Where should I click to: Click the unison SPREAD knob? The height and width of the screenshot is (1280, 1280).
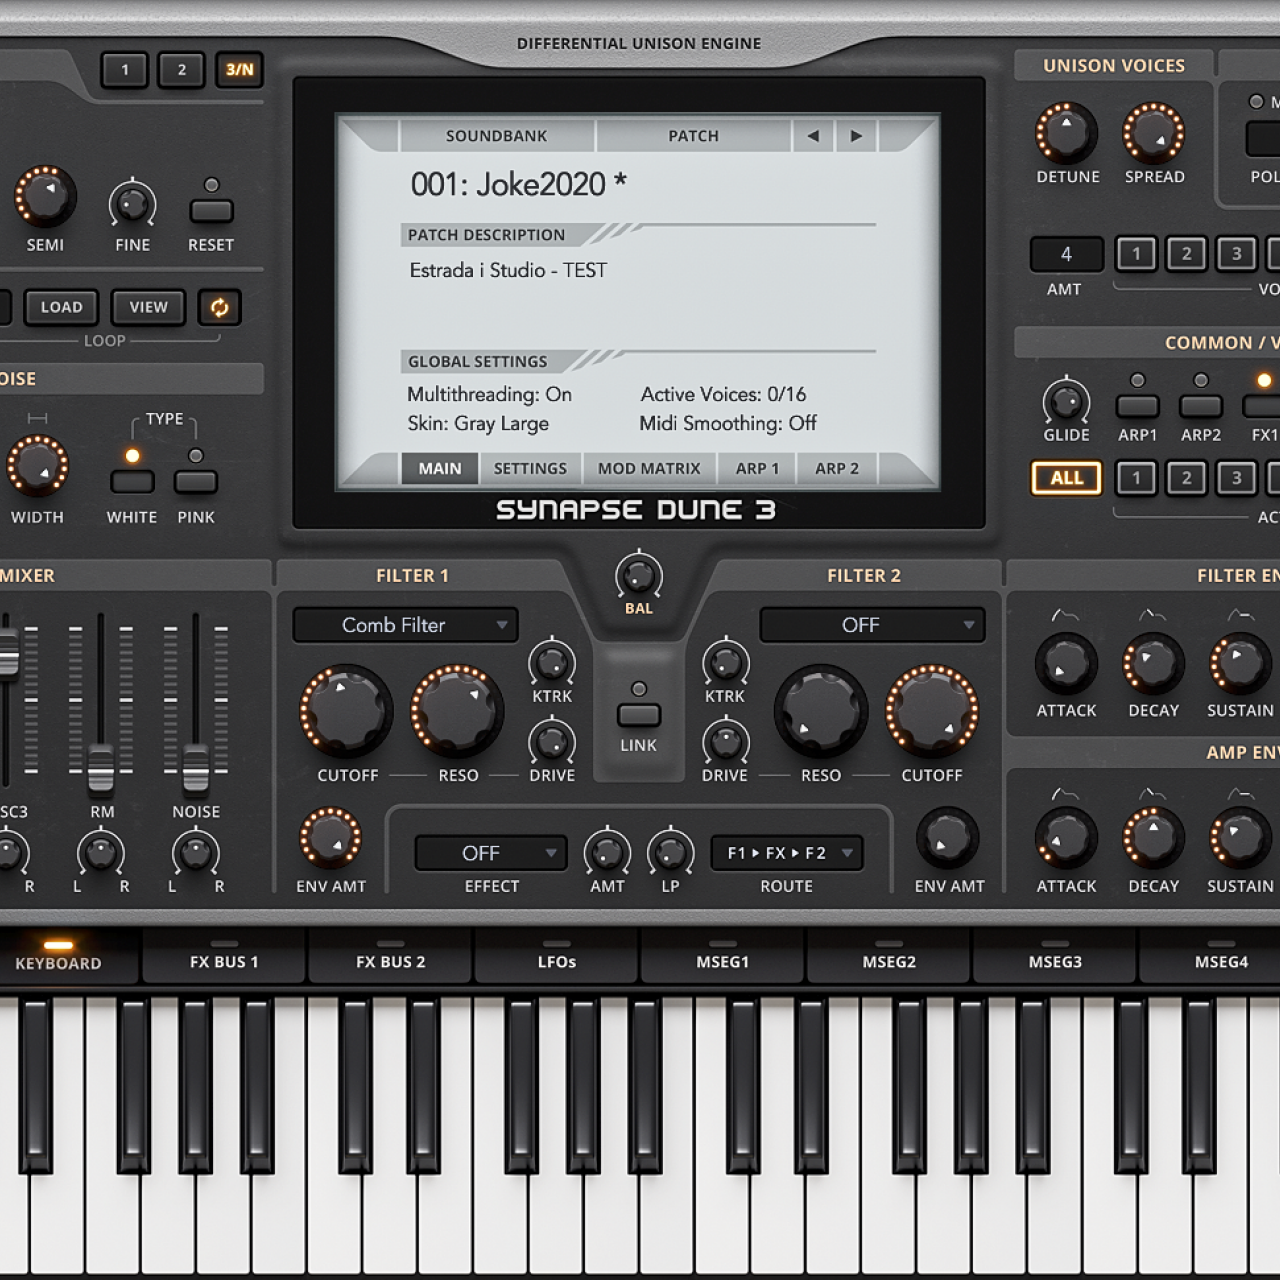tap(1153, 133)
